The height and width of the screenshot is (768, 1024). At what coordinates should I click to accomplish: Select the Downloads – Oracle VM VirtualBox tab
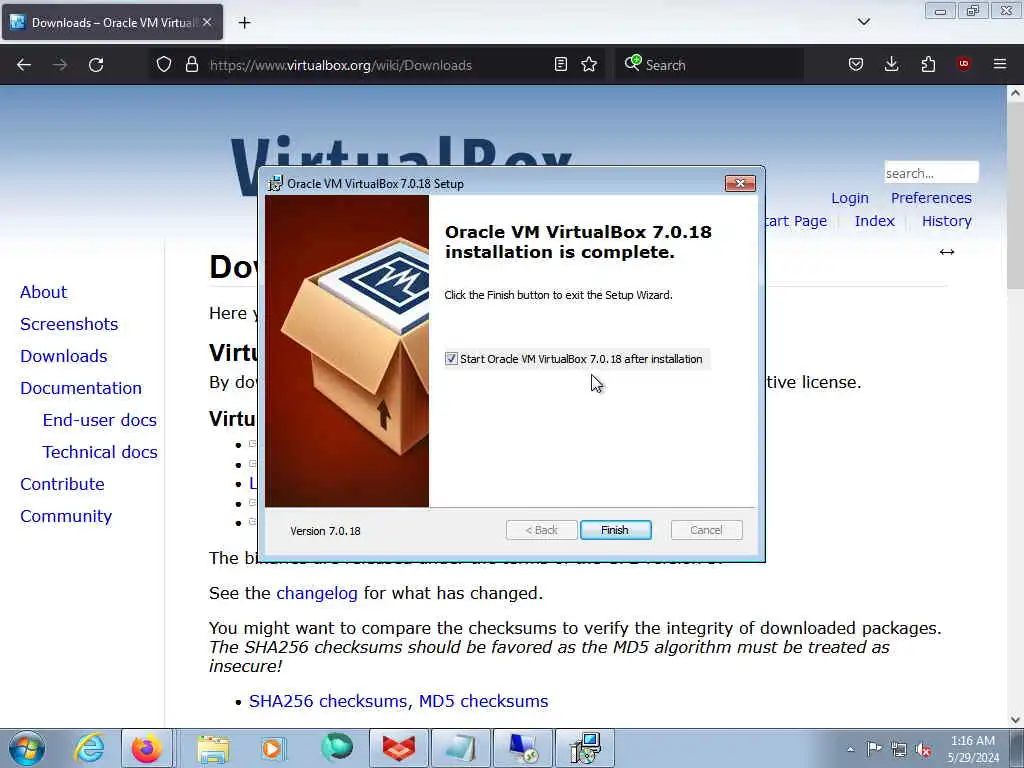click(x=112, y=23)
